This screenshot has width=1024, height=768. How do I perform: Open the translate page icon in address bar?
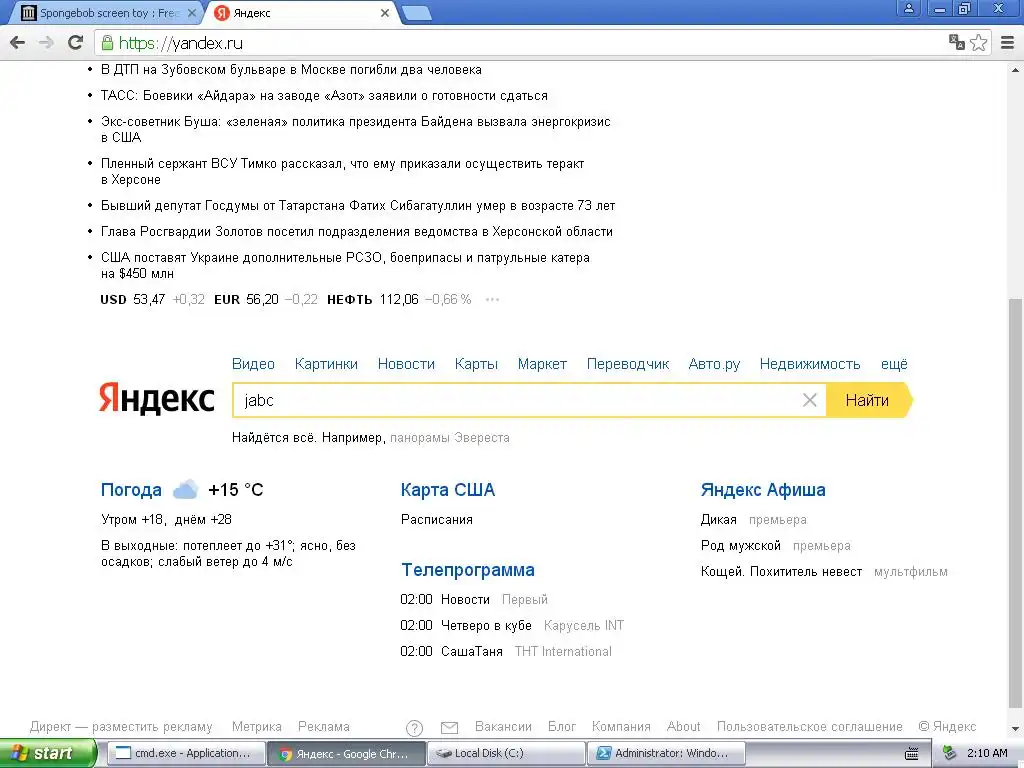tap(957, 42)
